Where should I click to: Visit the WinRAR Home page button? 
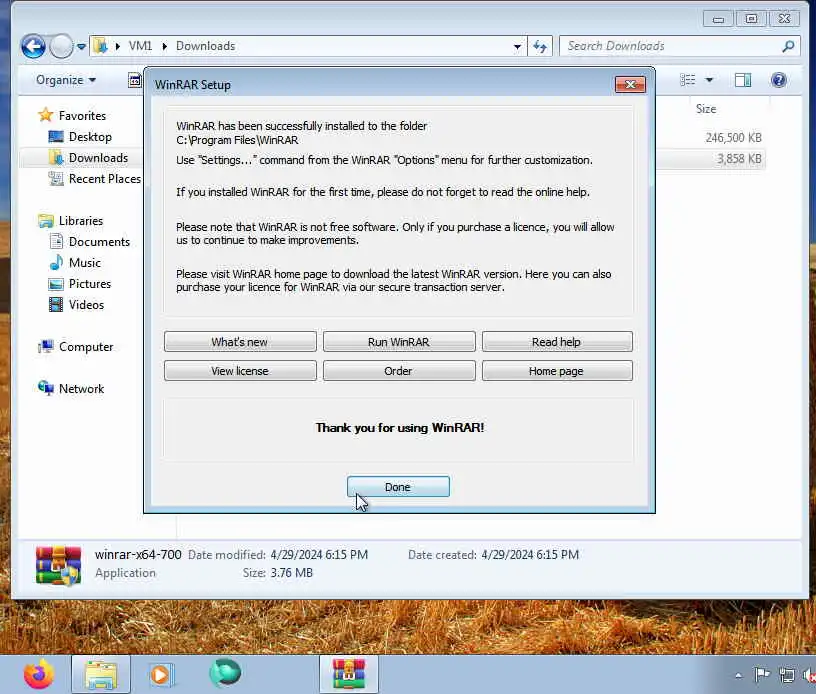pyautogui.click(x=557, y=371)
